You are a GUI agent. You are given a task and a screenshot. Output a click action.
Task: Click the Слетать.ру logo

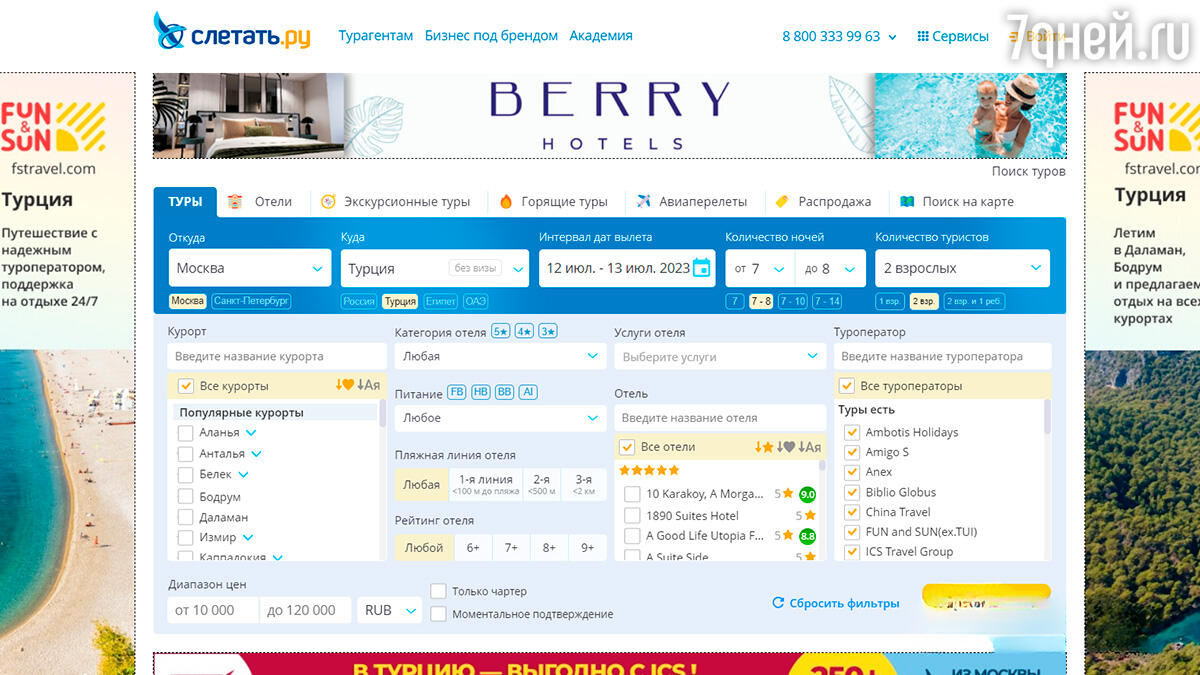pyautogui.click(x=231, y=33)
